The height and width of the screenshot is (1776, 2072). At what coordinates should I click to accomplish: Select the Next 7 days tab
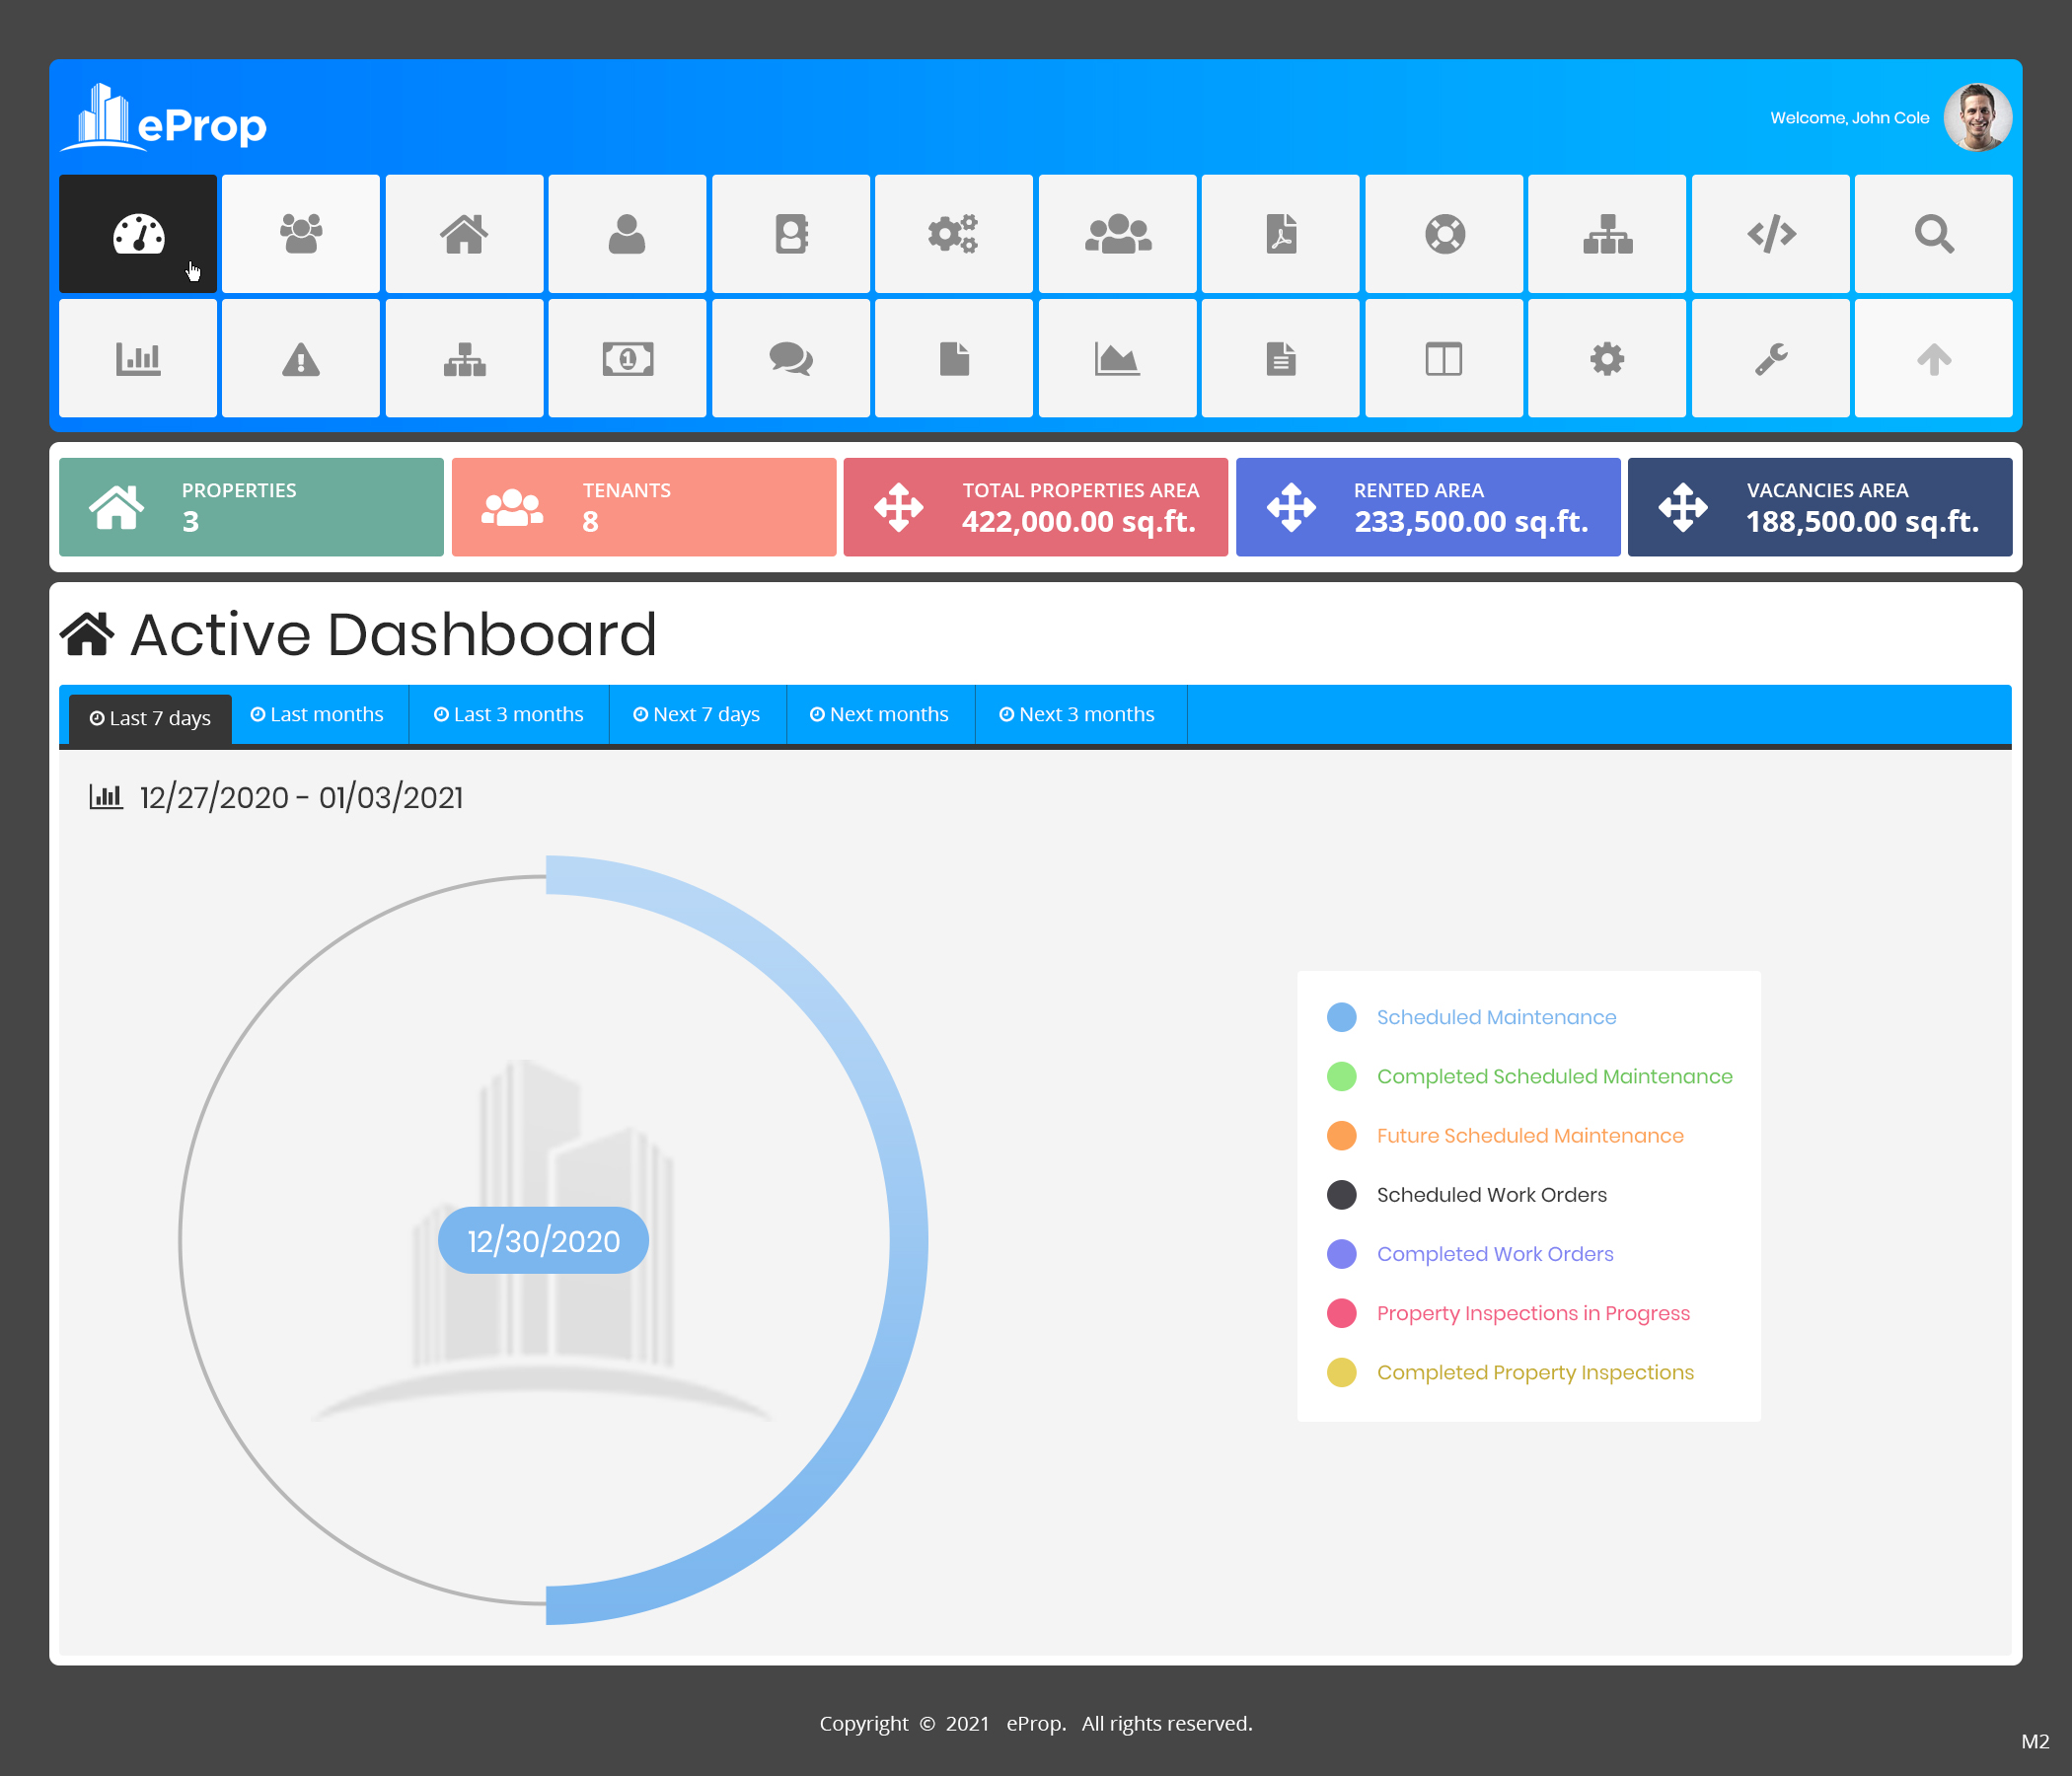pos(697,714)
